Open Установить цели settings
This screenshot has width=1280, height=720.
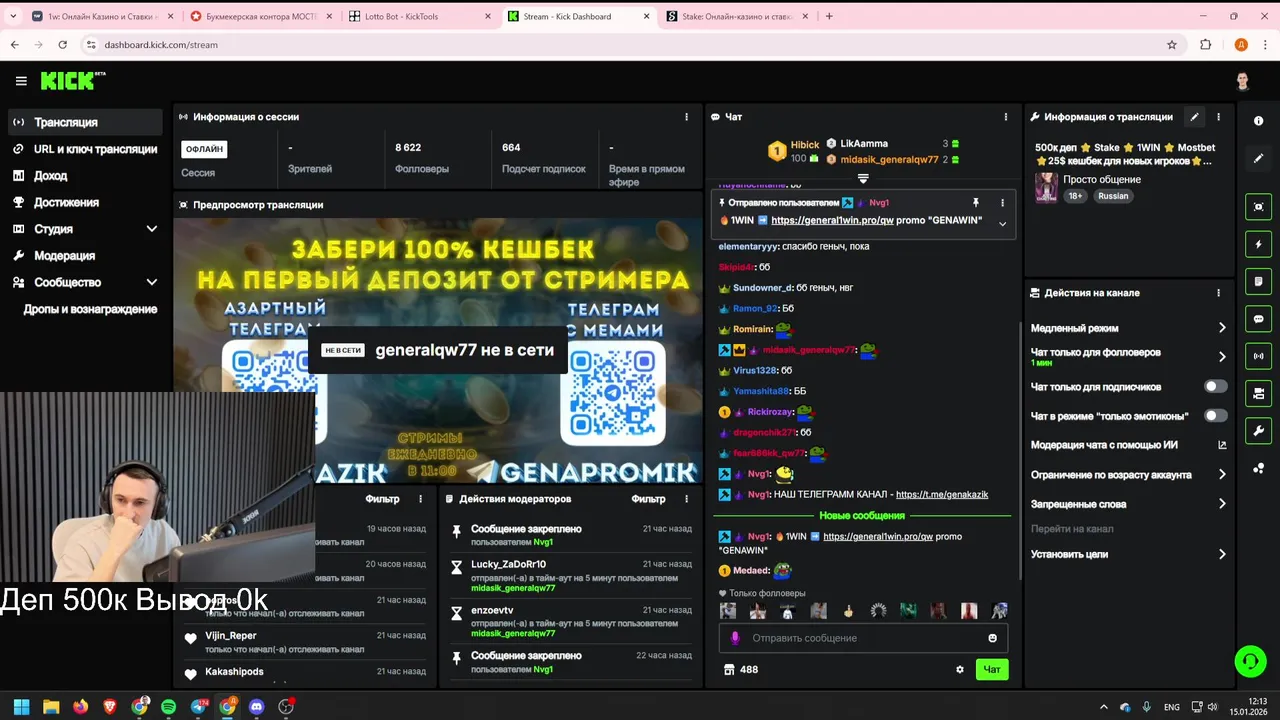coord(1128,554)
